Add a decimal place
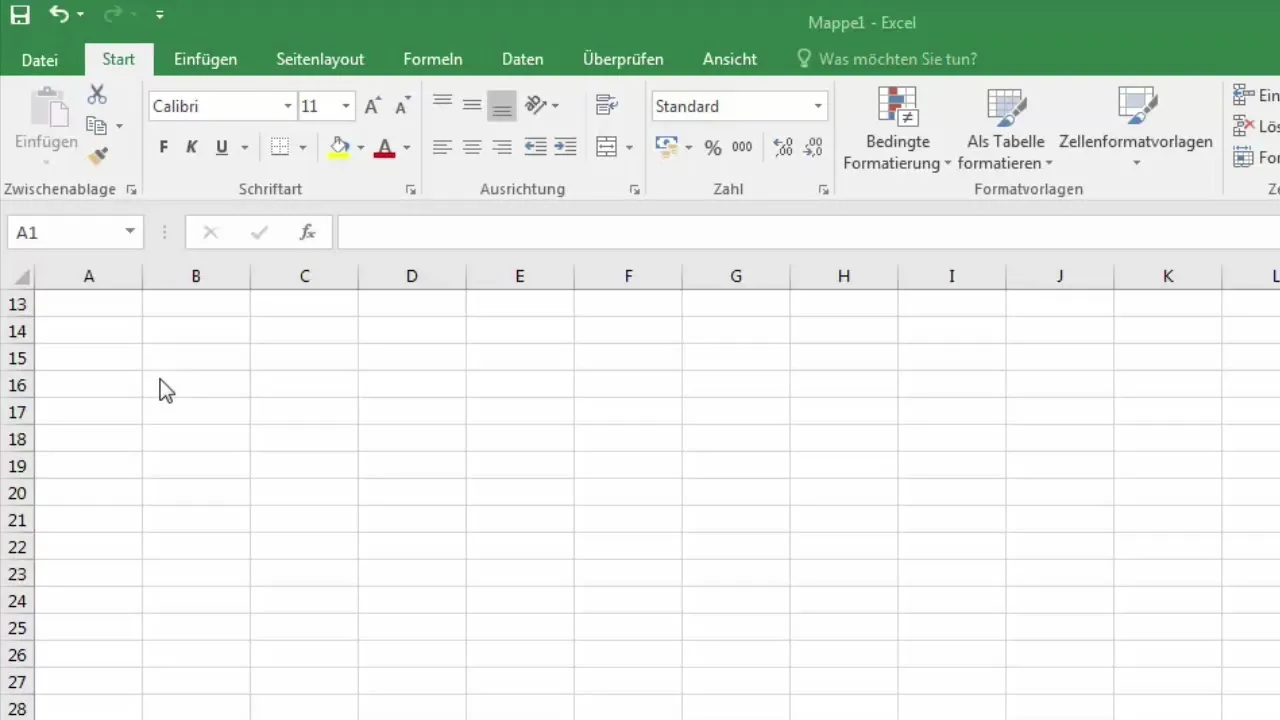 coord(783,148)
